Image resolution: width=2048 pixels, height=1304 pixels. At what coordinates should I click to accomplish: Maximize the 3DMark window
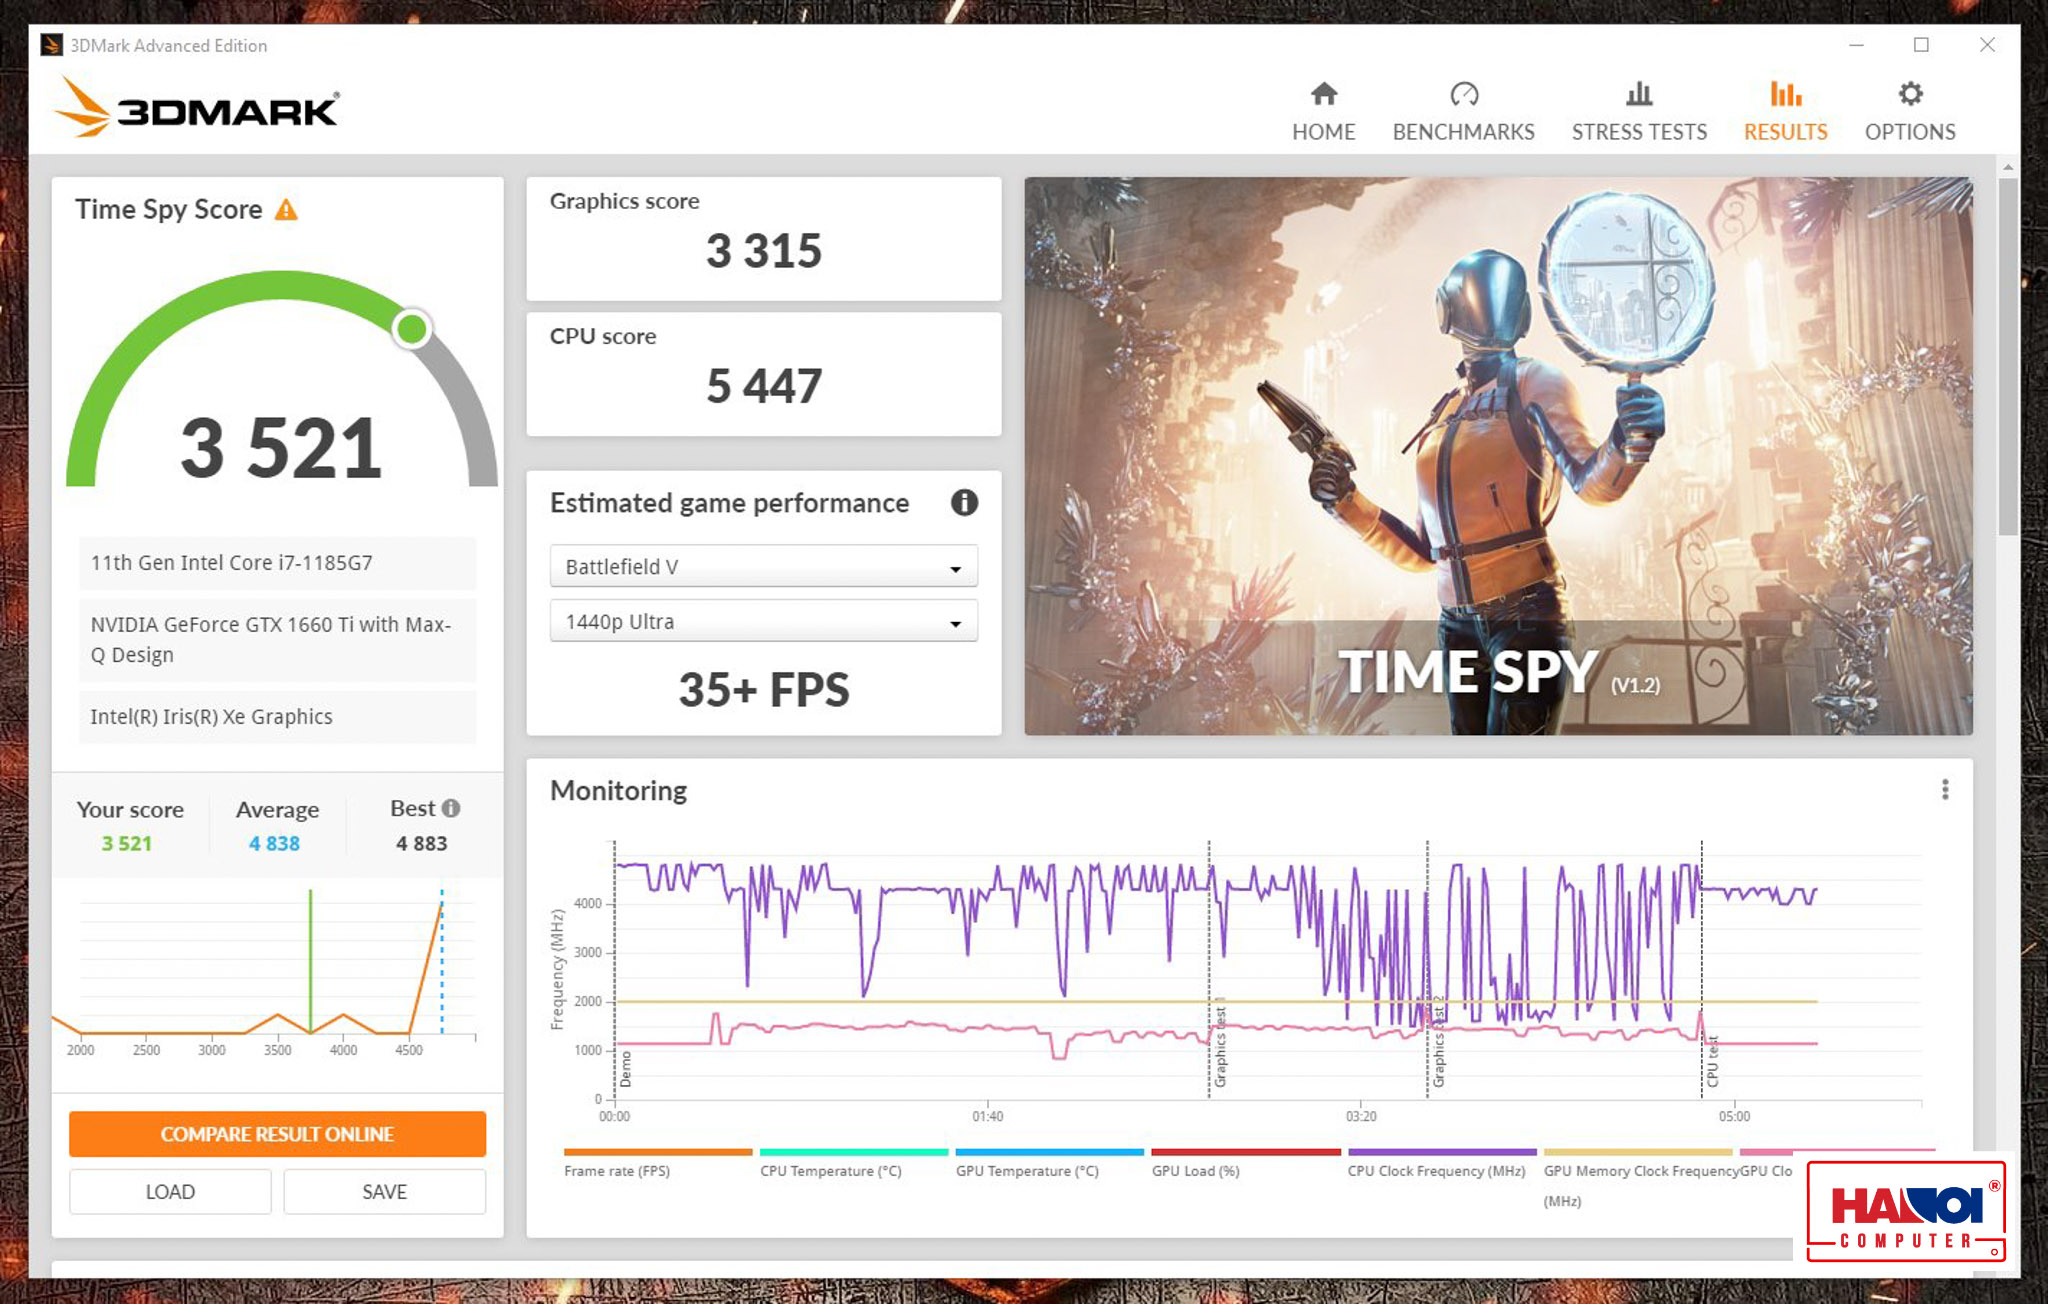point(1921,45)
